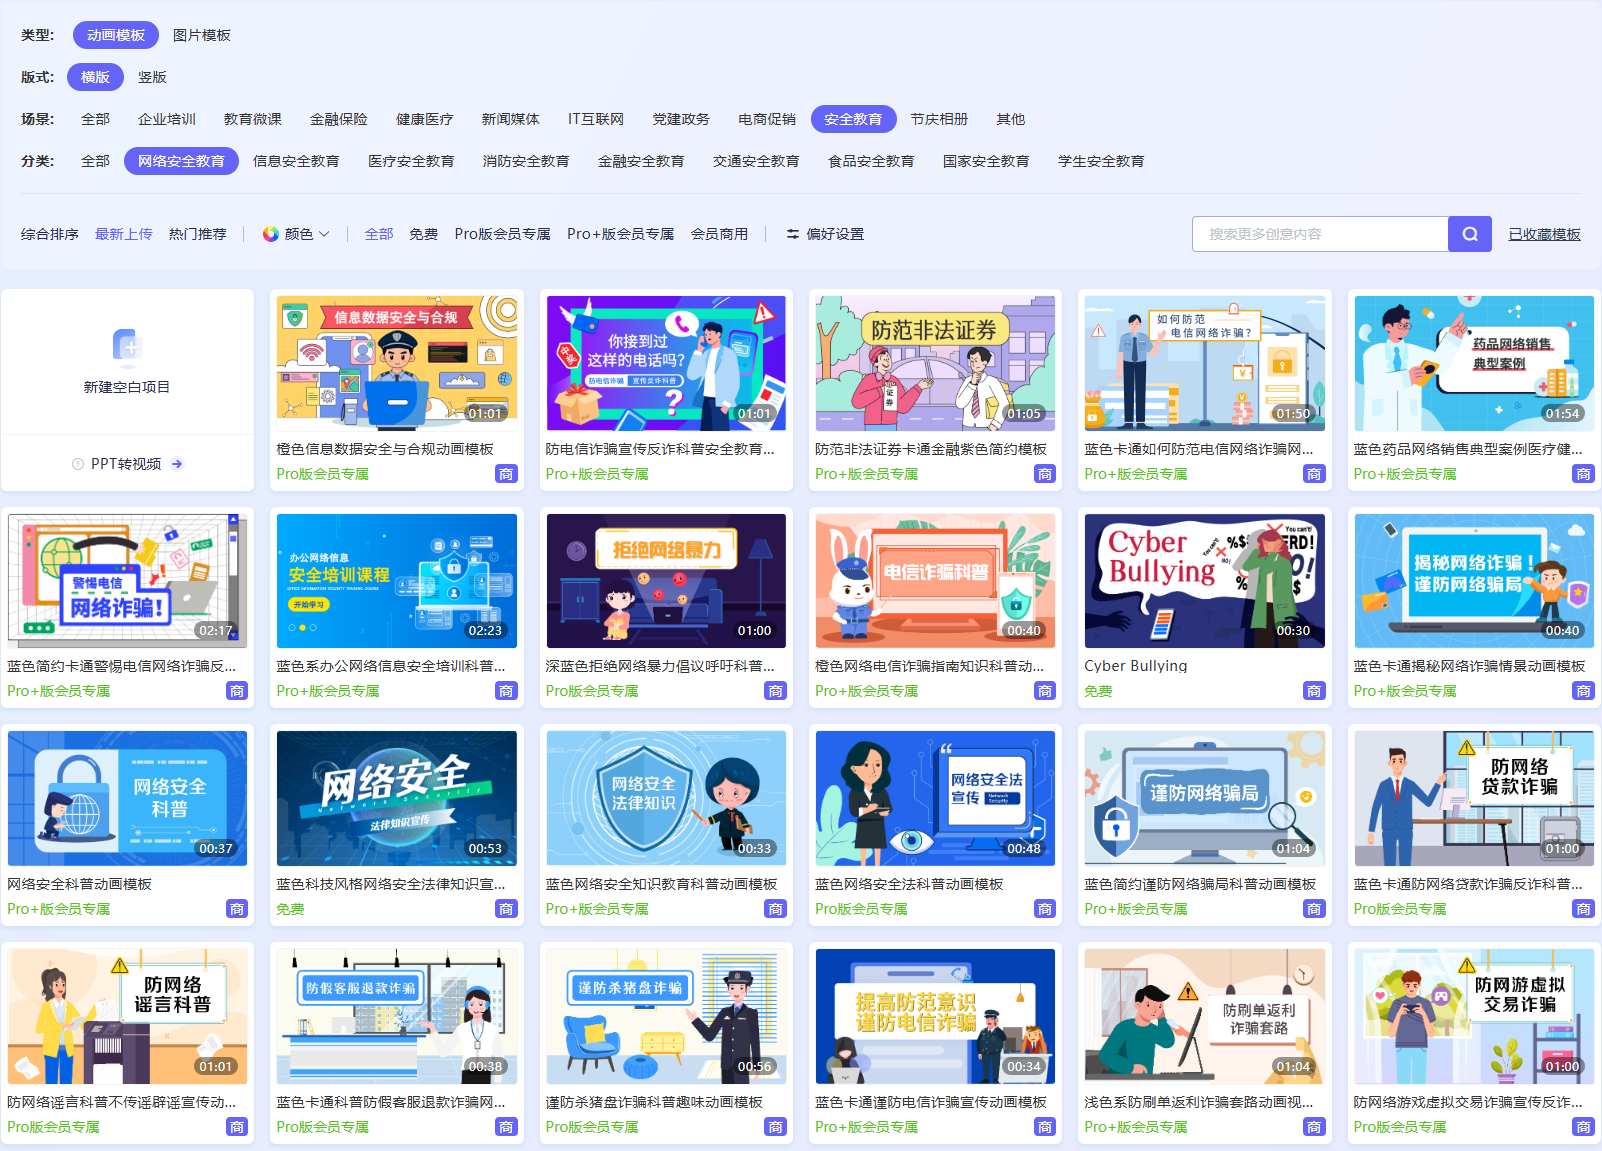1602x1151 pixels.
Task: Open the Cyber Bullying template thumbnail
Action: coord(1203,580)
